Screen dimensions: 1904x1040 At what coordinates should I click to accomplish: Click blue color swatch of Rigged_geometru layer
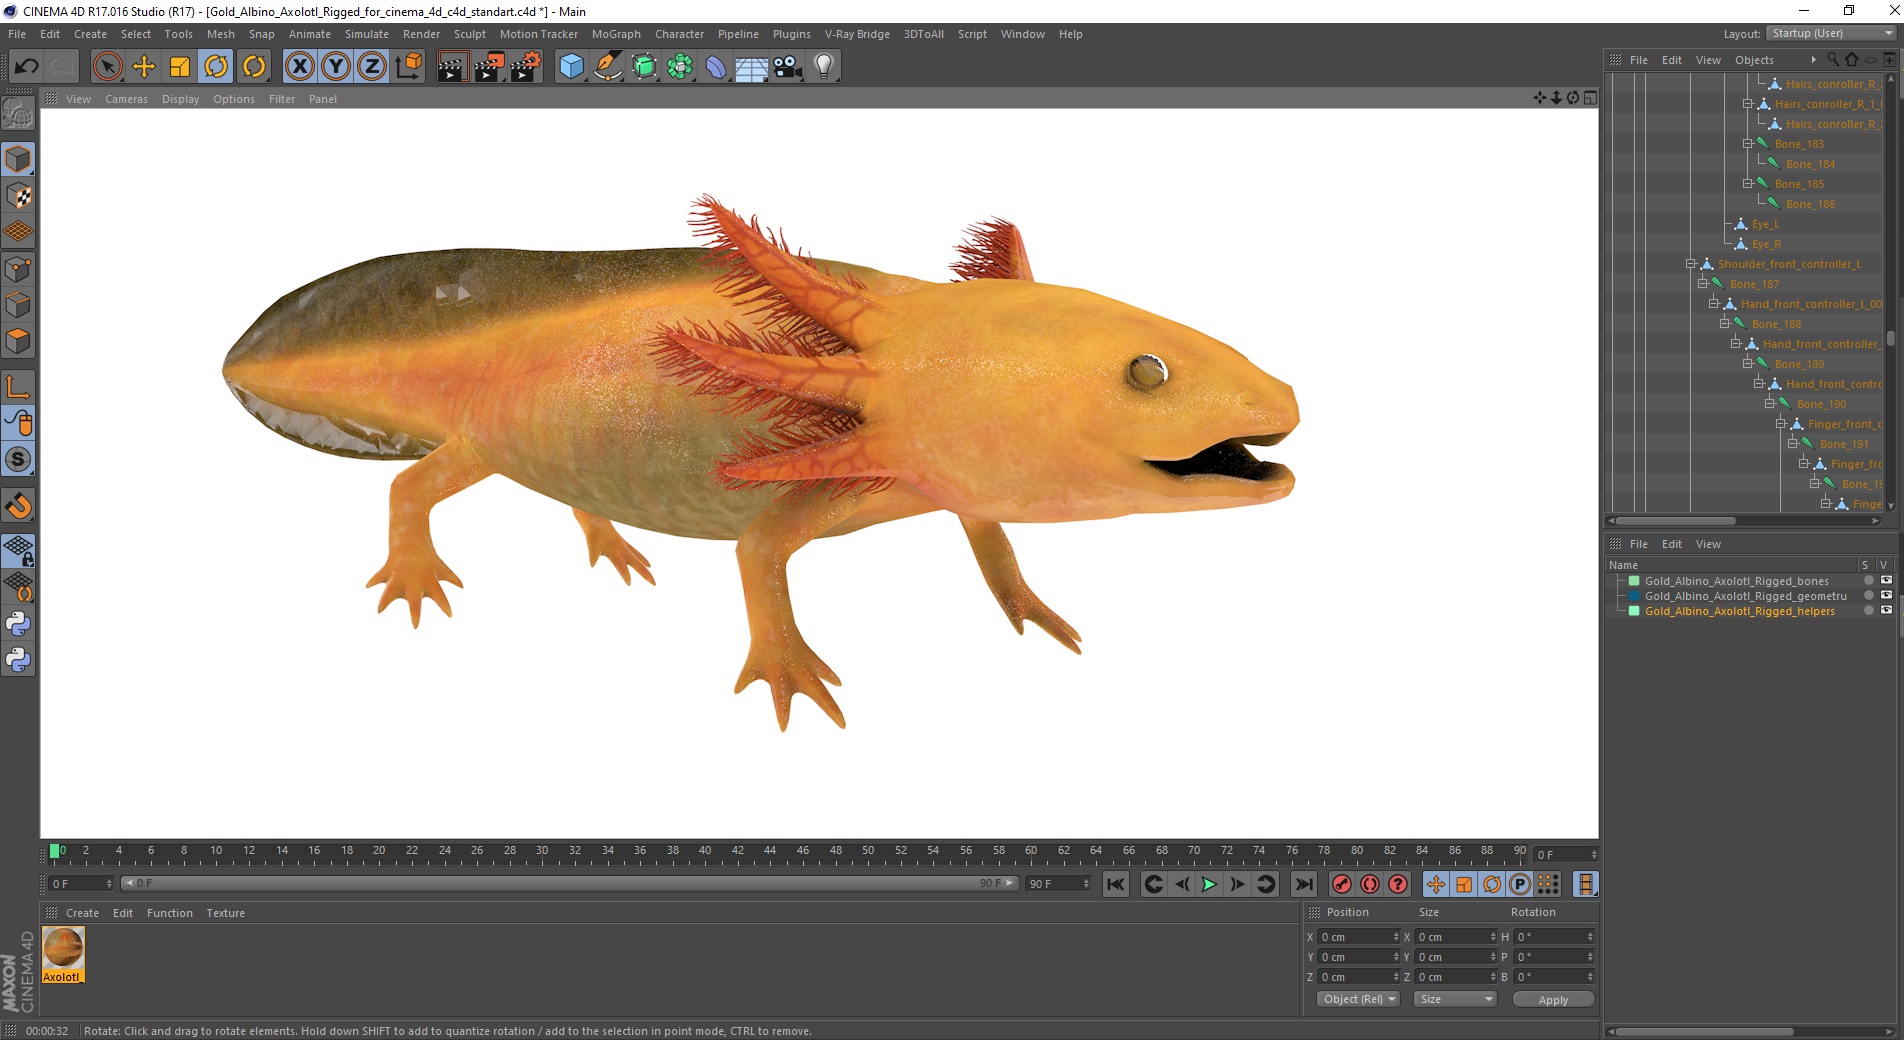tap(1634, 596)
